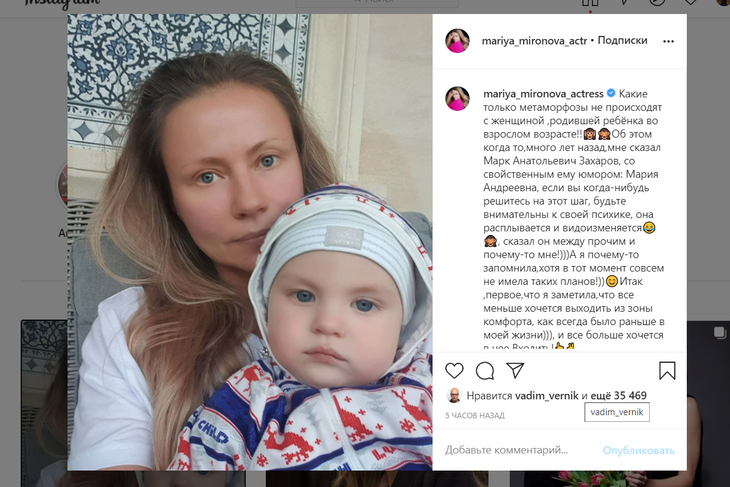Open the mother and baby selfie photo
730x487 pixels.
coord(250,242)
